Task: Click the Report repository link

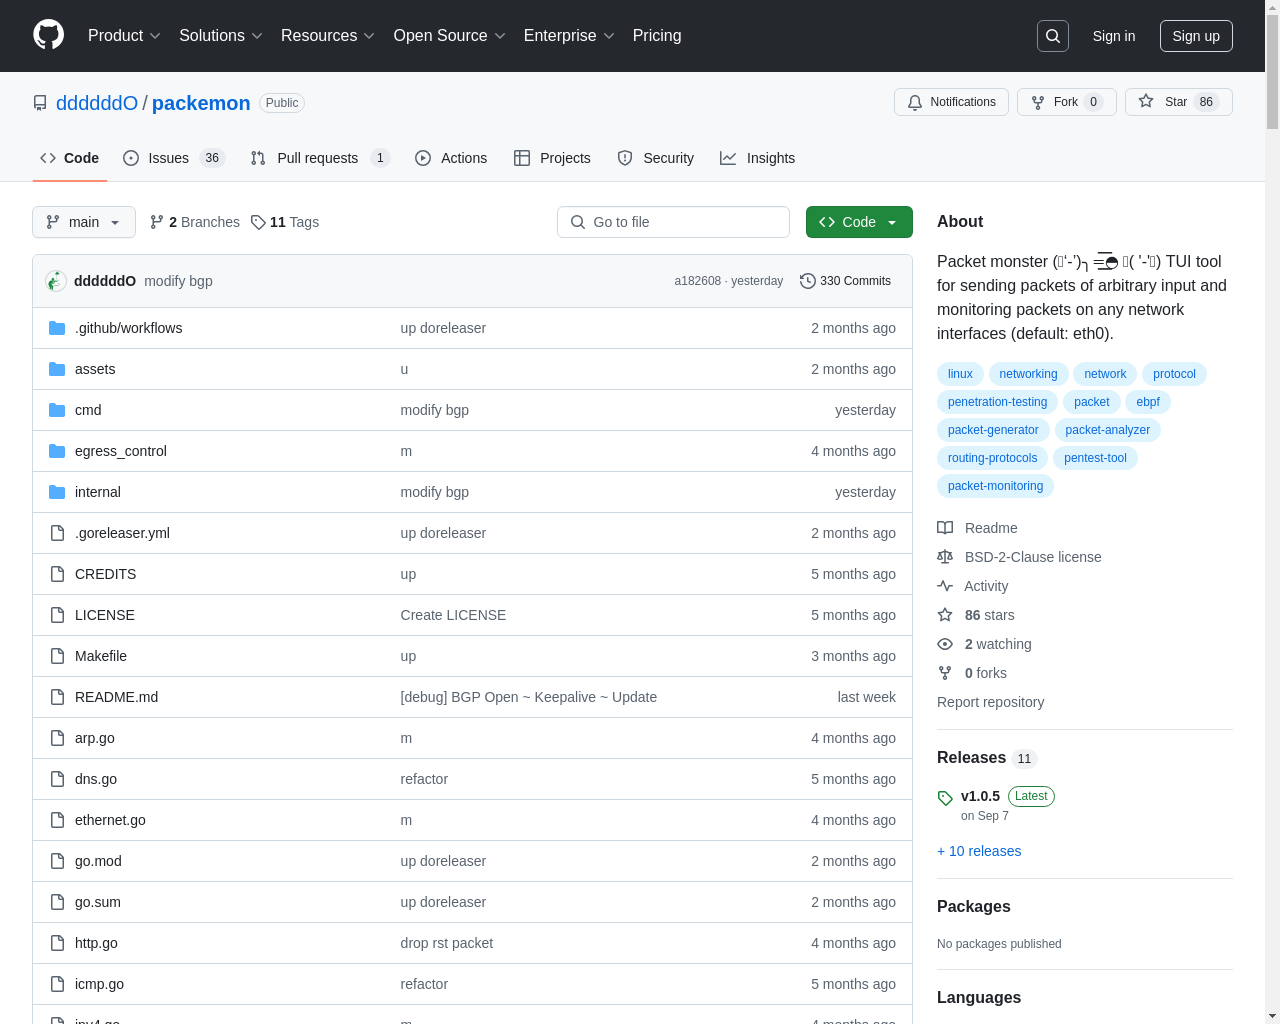Action: click(x=990, y=702)
